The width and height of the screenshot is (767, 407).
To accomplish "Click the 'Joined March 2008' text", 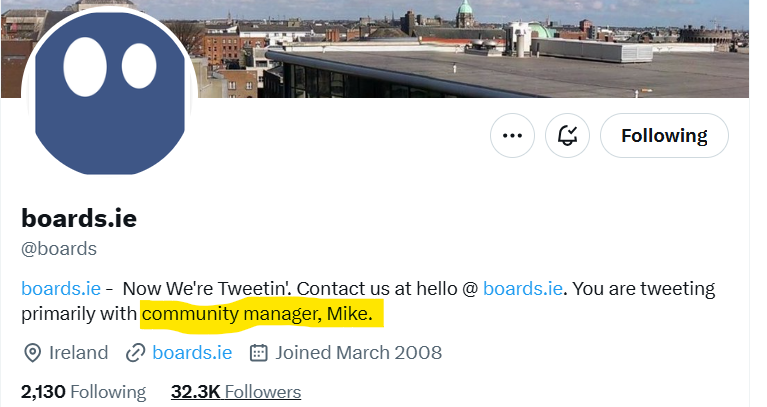I will coord(358,352).
